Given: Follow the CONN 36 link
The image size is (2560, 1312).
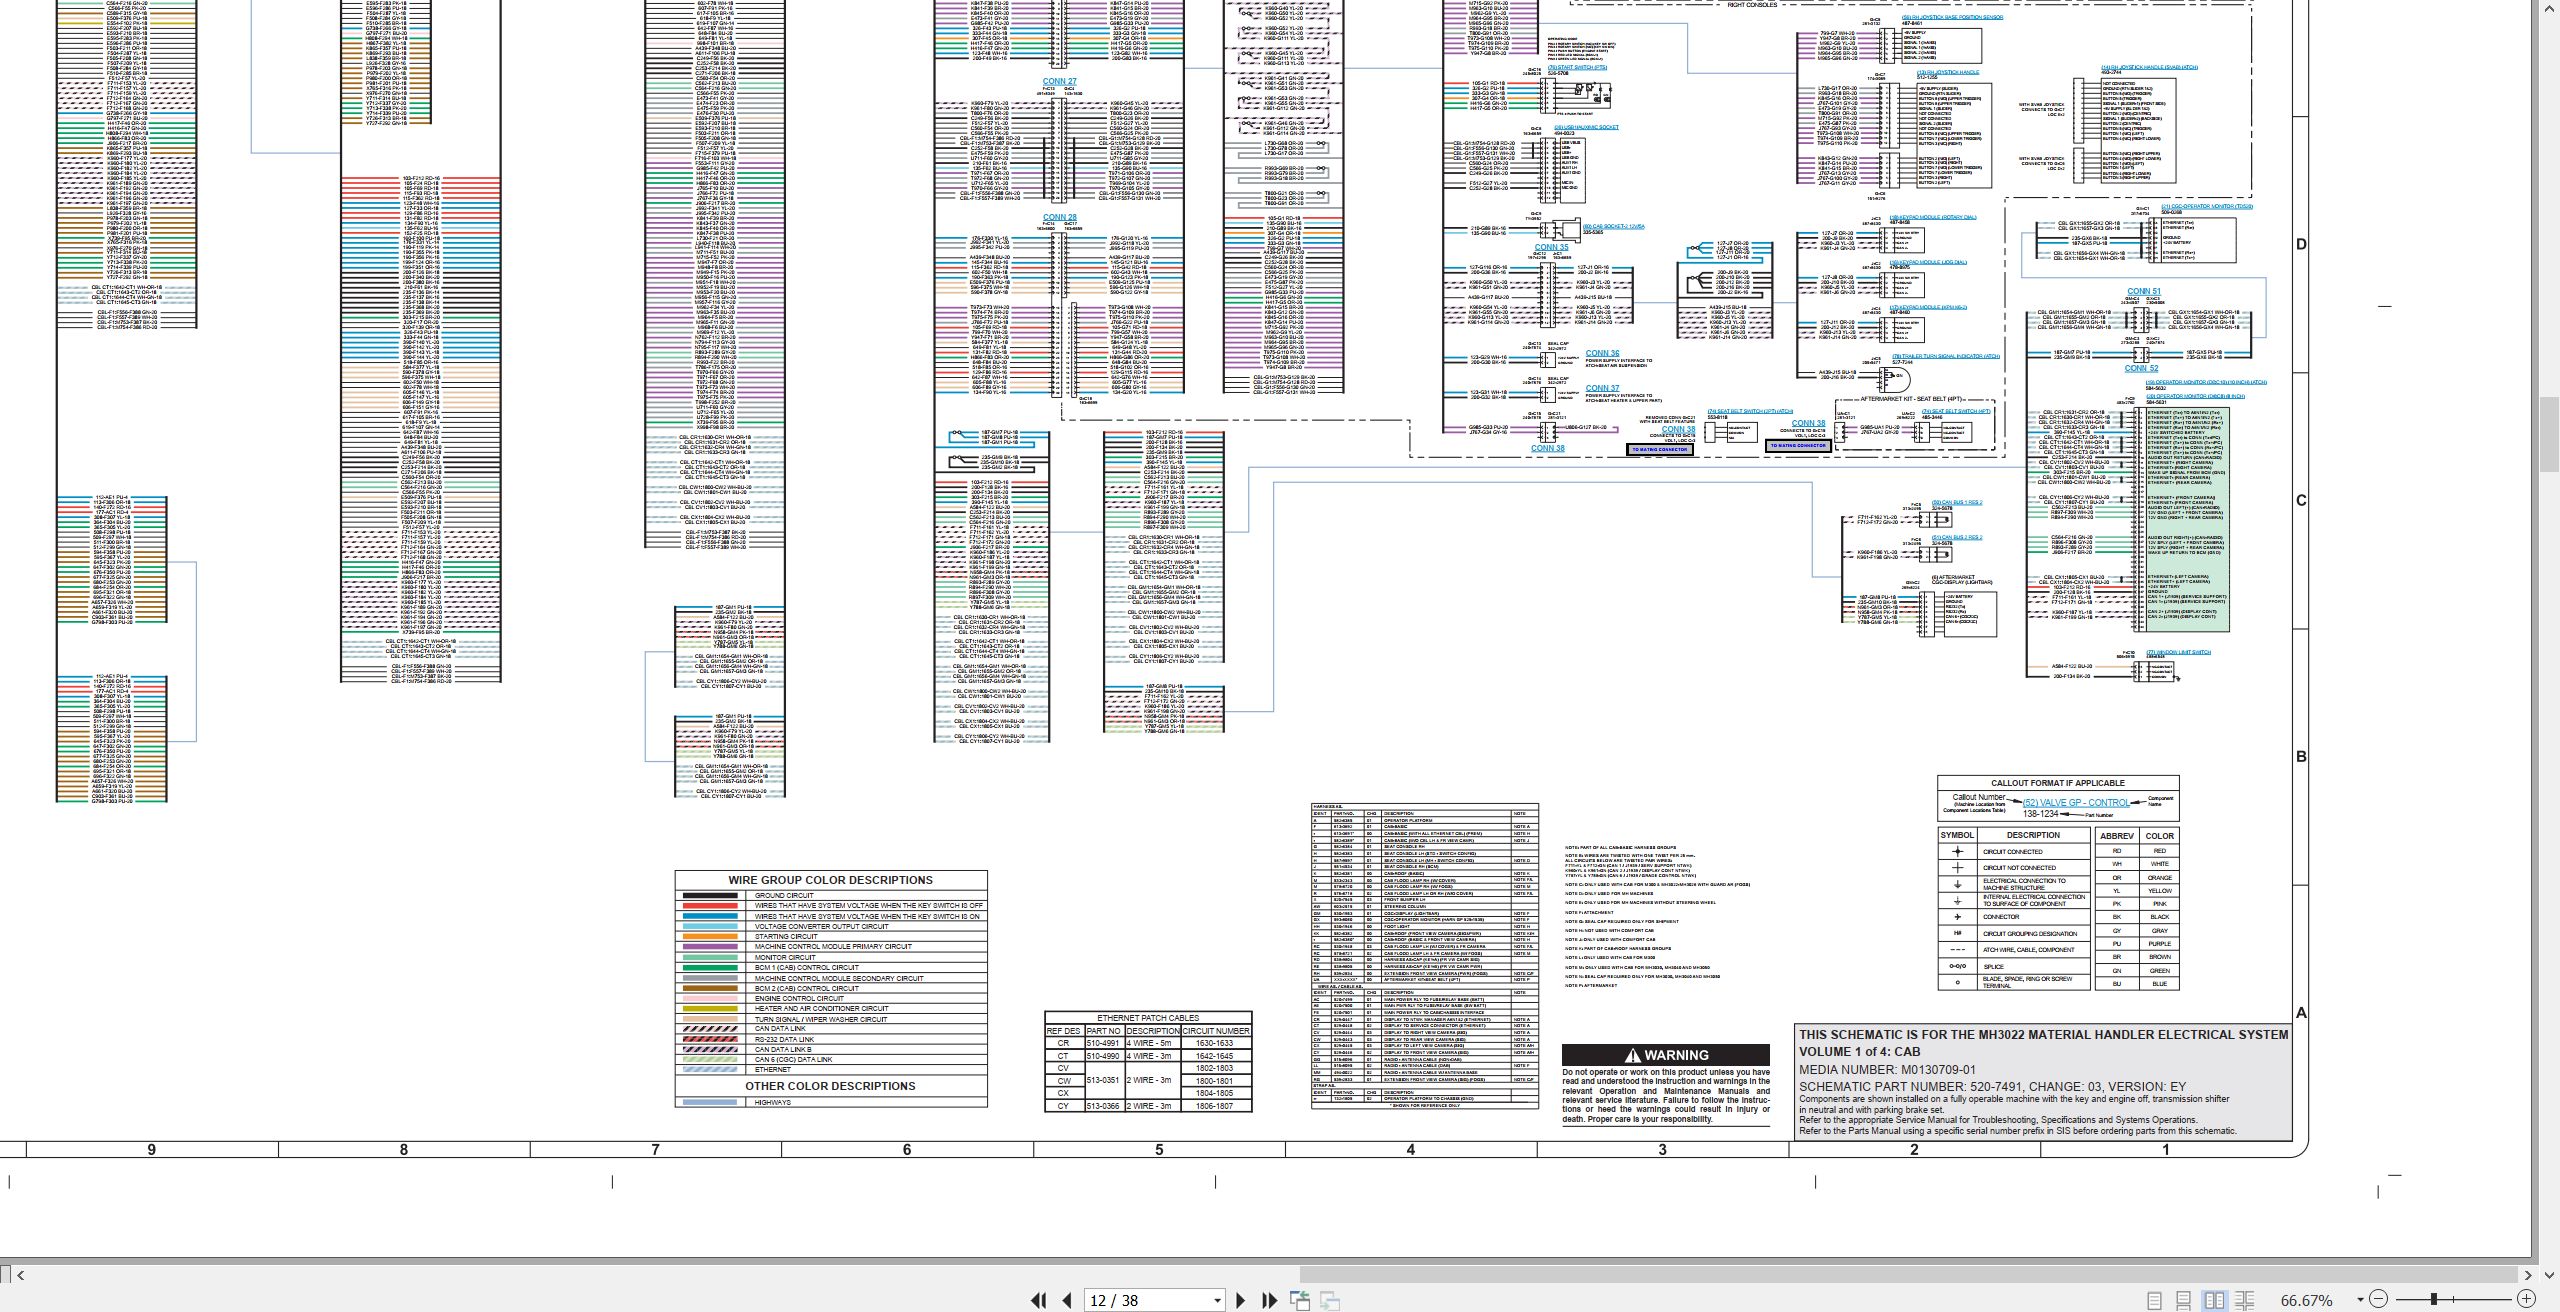Looking at the screenshot, I should click(1602, 353).
